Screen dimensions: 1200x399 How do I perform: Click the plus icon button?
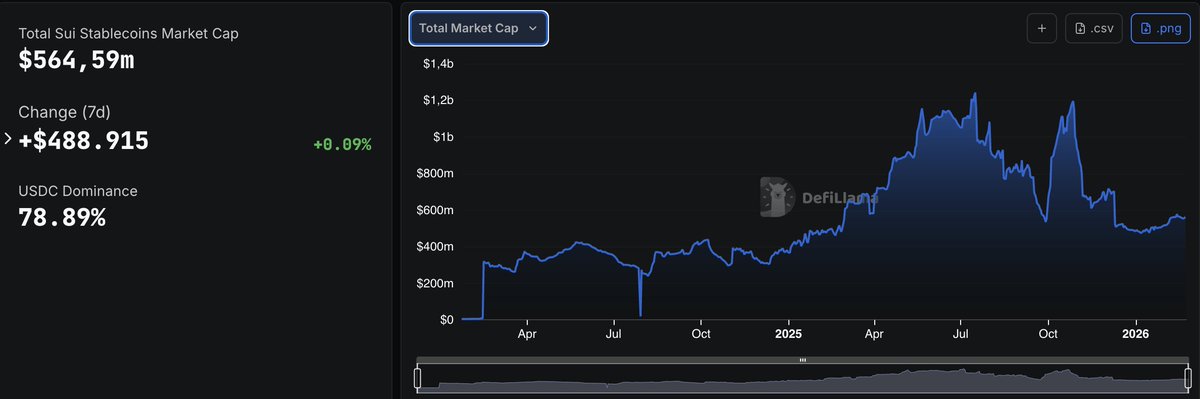[1041, 28]
